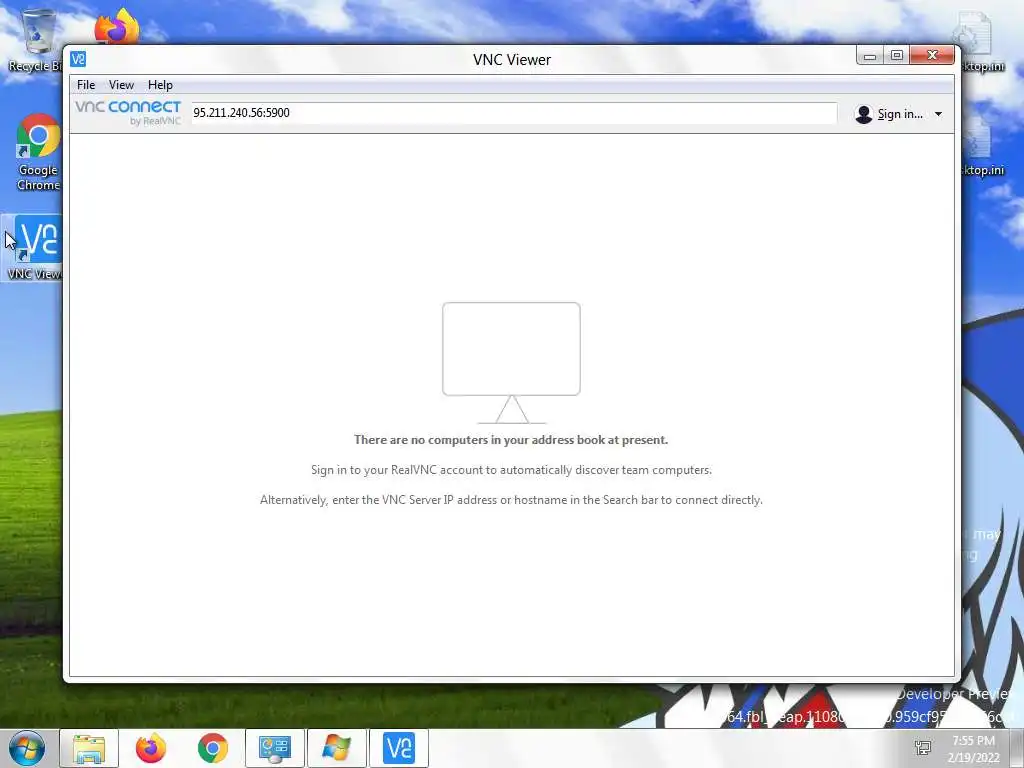Click 'Alternatively, enter the VNC Server IP' text
This screenshot has width=1024, height=768.
[511, 500]
